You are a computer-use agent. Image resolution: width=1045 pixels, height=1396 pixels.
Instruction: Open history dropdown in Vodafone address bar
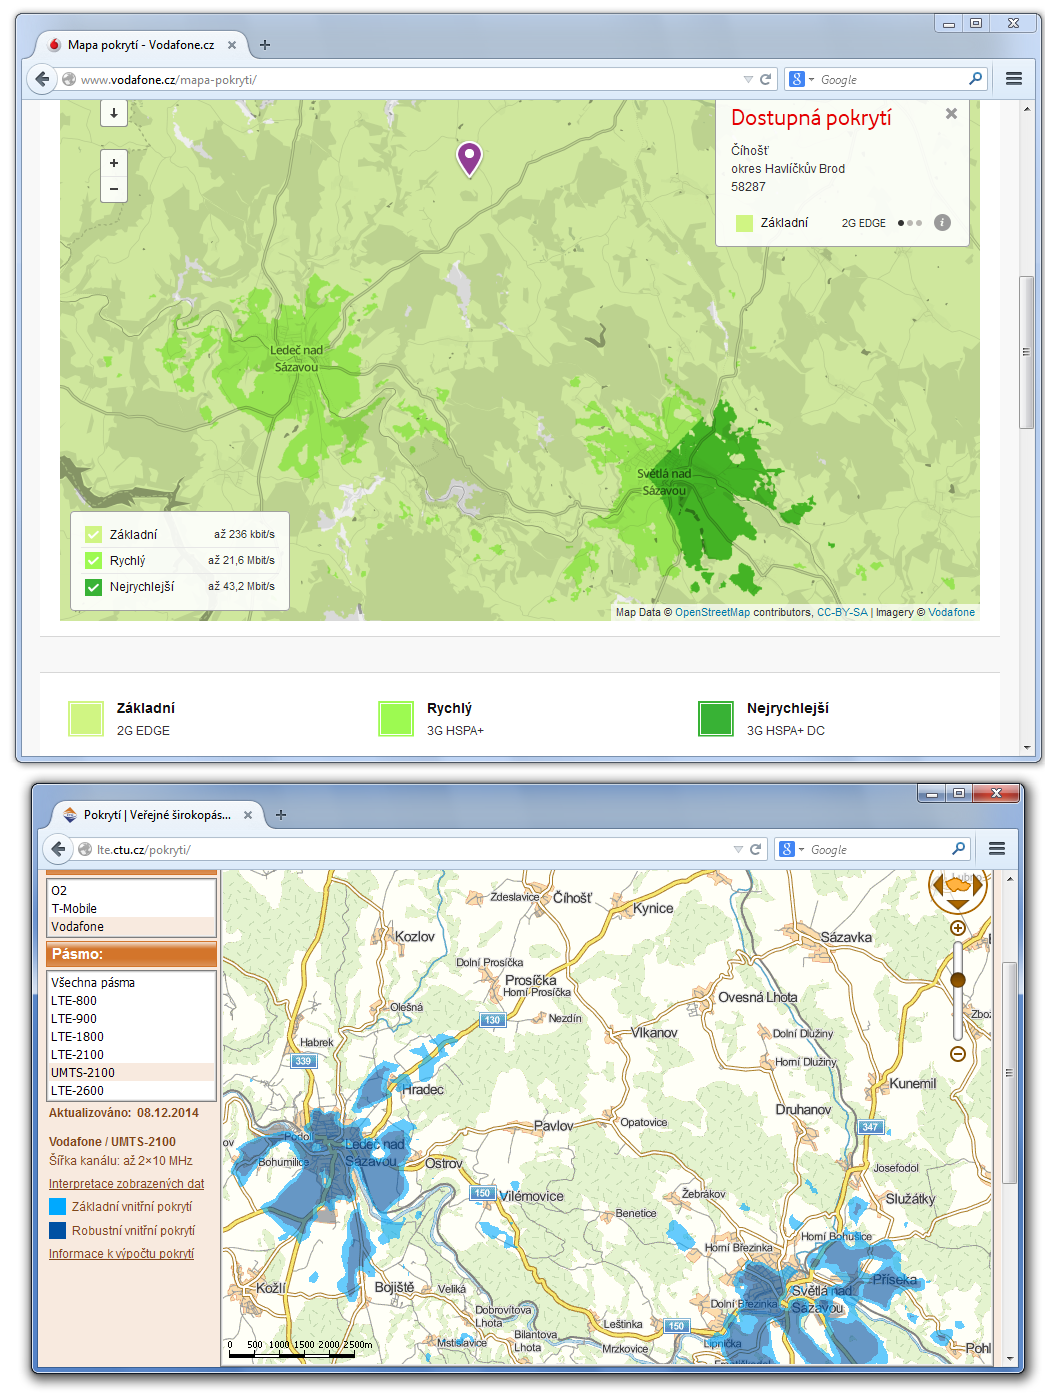[748, 79]
